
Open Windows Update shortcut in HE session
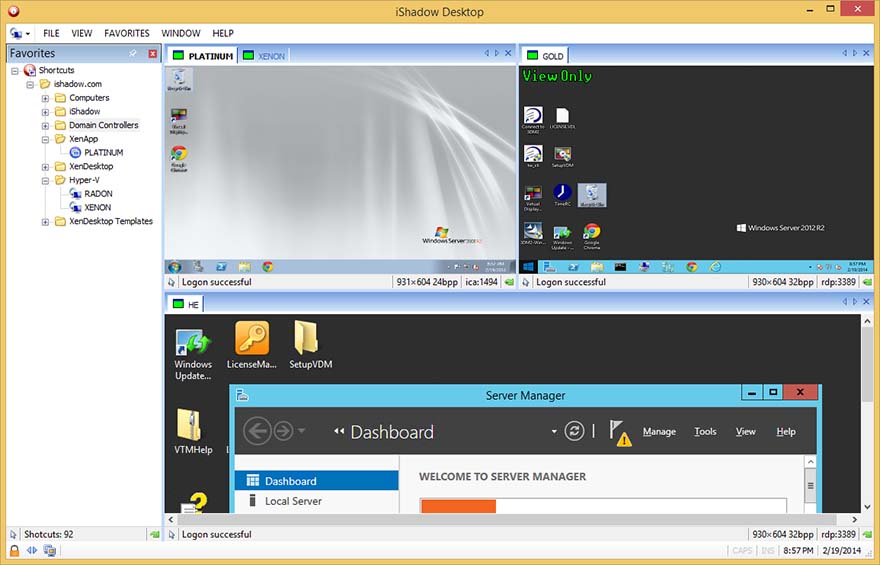[192, 354]
